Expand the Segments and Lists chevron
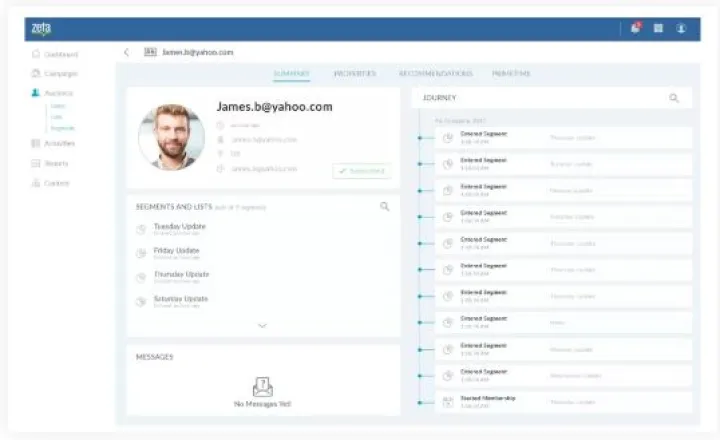The height and width of the screenshot is (440, 720). pyautogui.click(x=263, y=325)
